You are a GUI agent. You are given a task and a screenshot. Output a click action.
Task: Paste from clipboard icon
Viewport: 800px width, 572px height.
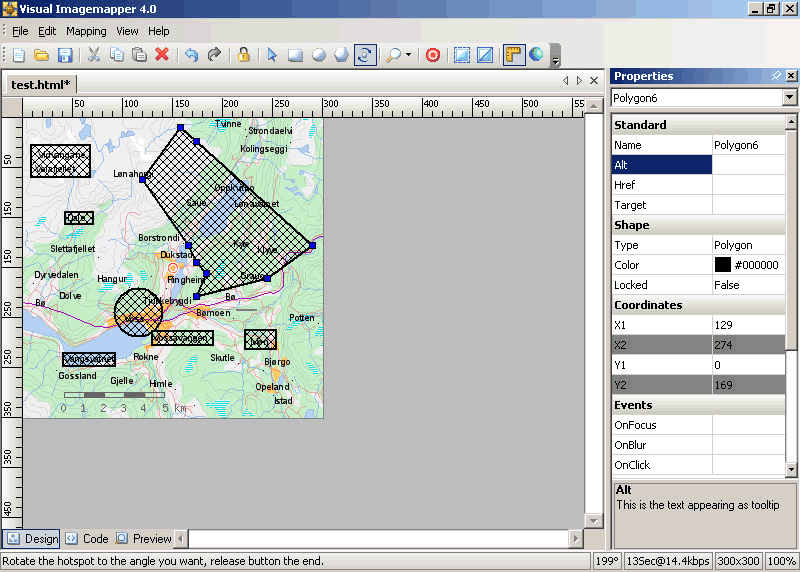tap(139, 55)
